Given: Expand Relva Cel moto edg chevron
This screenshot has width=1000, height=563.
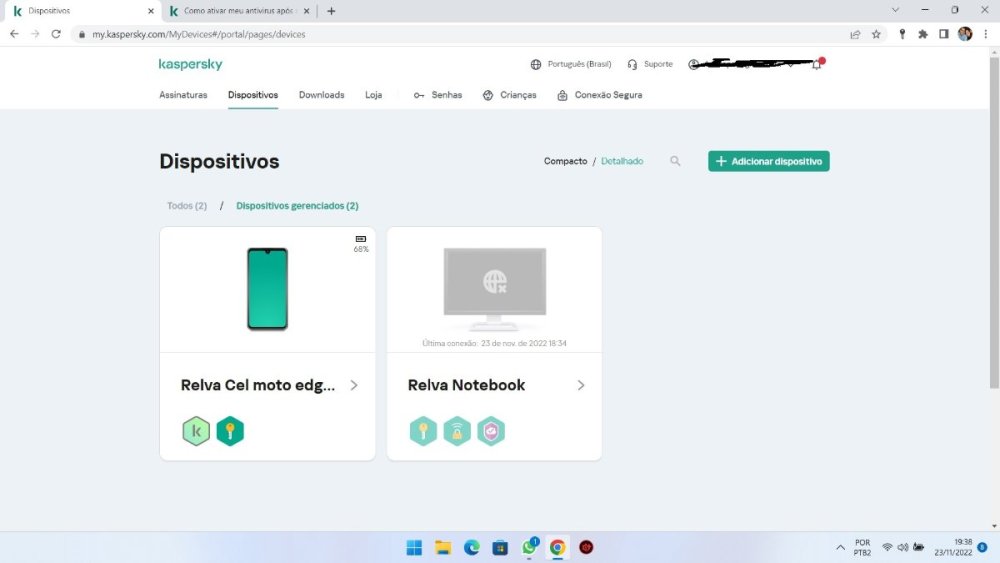Looking at the screenshot, I should pos(354,385).
